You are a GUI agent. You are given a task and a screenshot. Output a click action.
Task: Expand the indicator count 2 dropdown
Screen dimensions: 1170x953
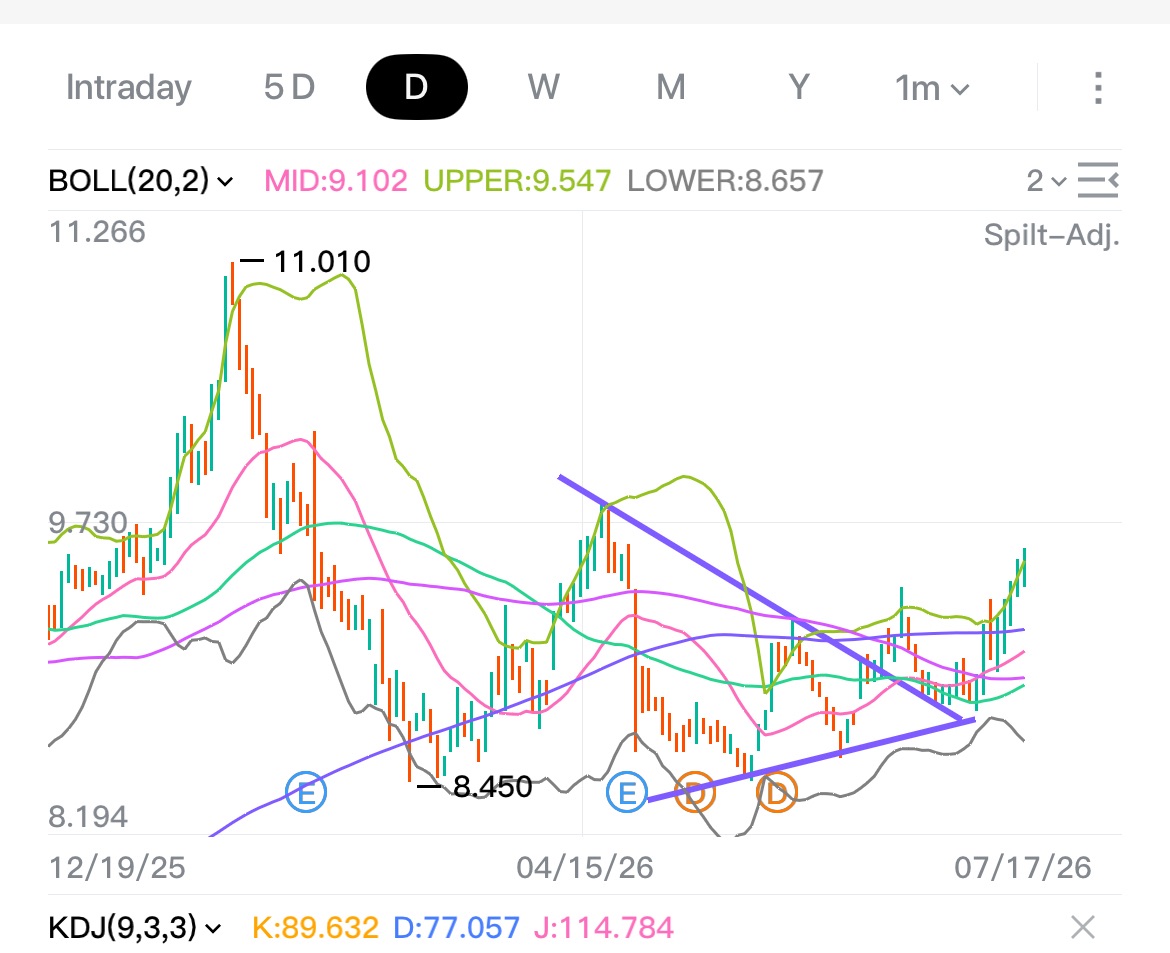(1046, 181)
